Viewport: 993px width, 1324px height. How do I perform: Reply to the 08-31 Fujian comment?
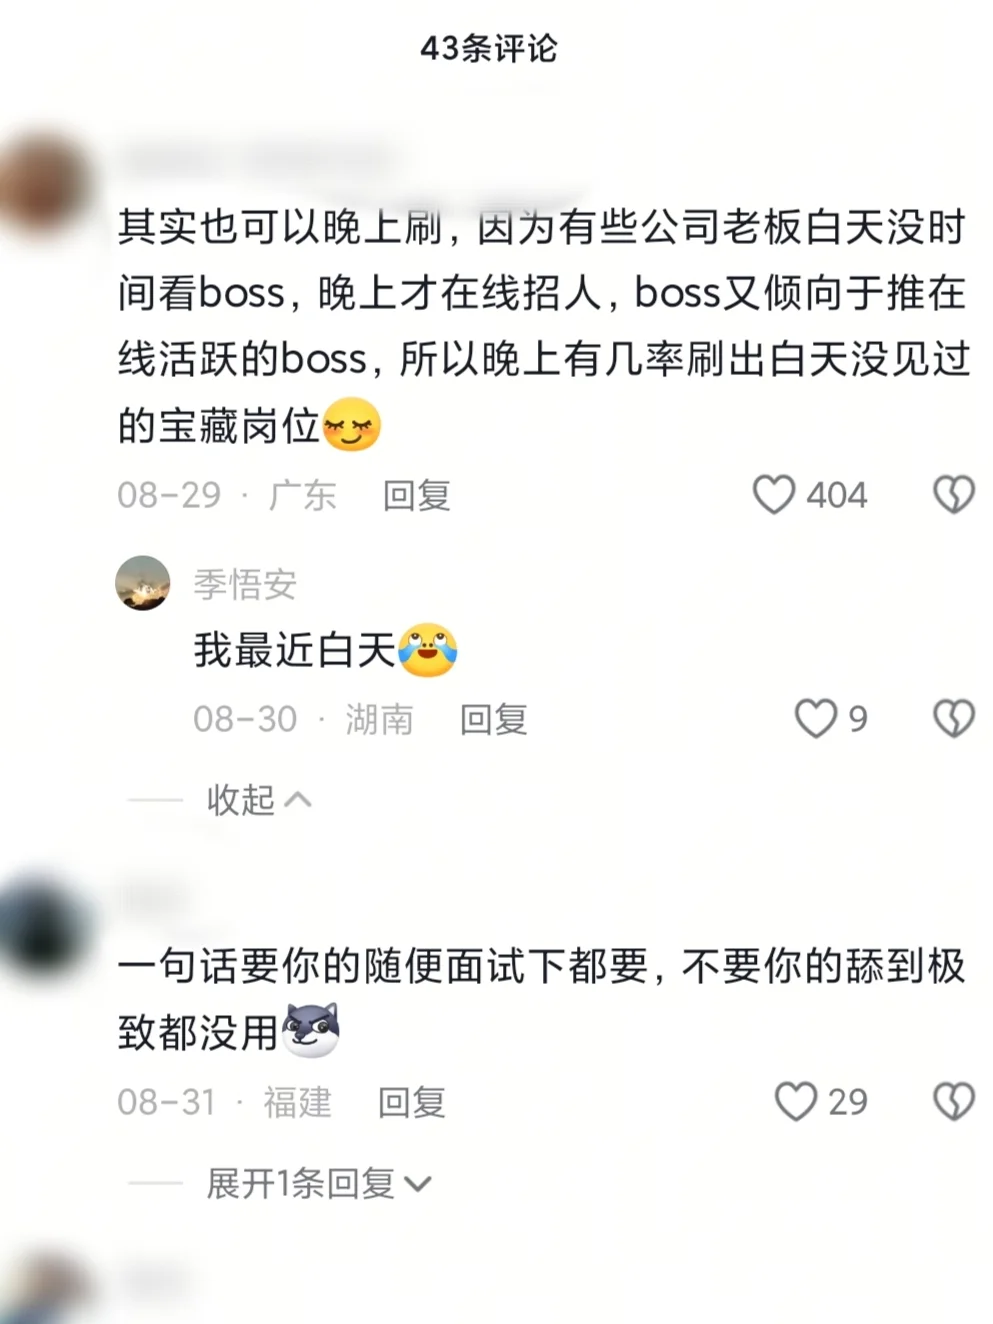[x=411, y=1102]
